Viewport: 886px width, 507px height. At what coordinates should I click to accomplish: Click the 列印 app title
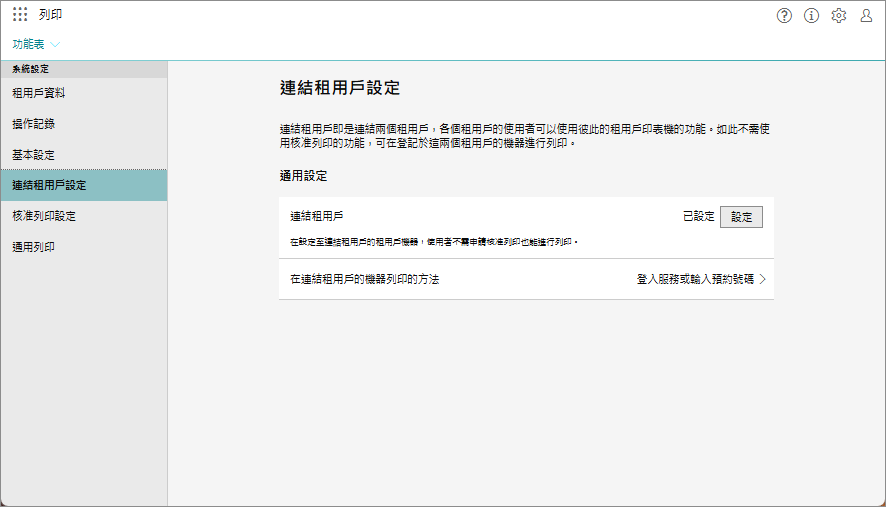click(x=50, y=15)
